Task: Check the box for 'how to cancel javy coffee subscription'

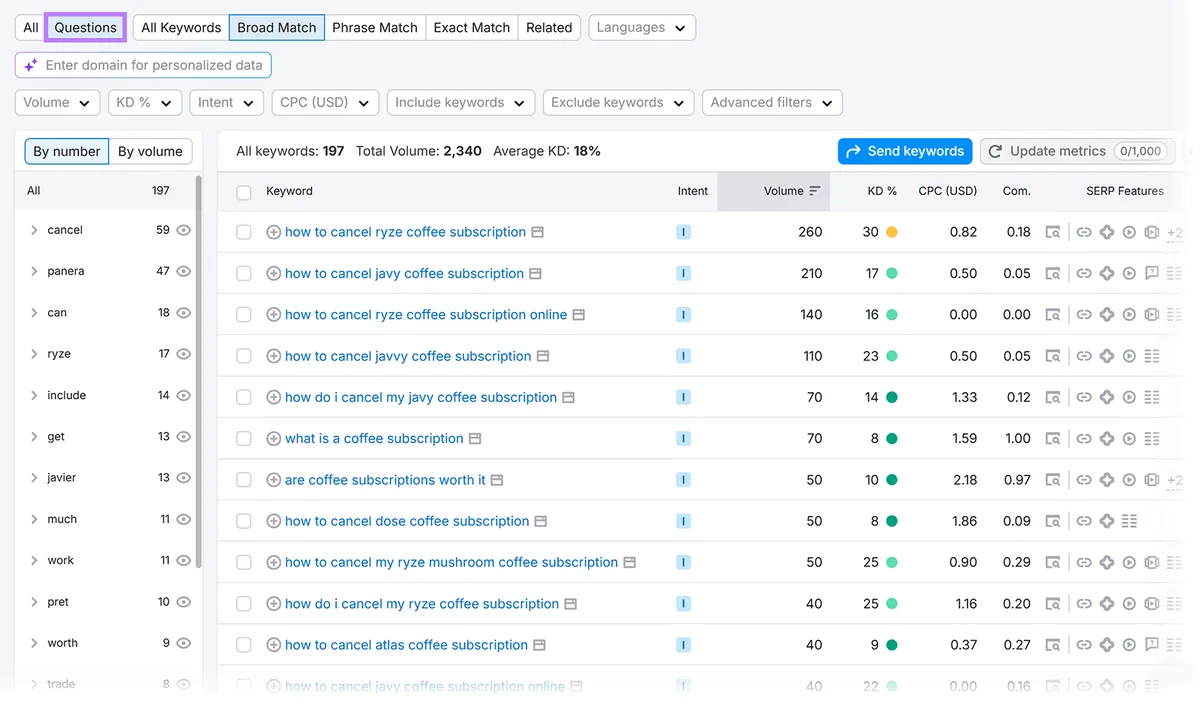Action: coord(244,274)
